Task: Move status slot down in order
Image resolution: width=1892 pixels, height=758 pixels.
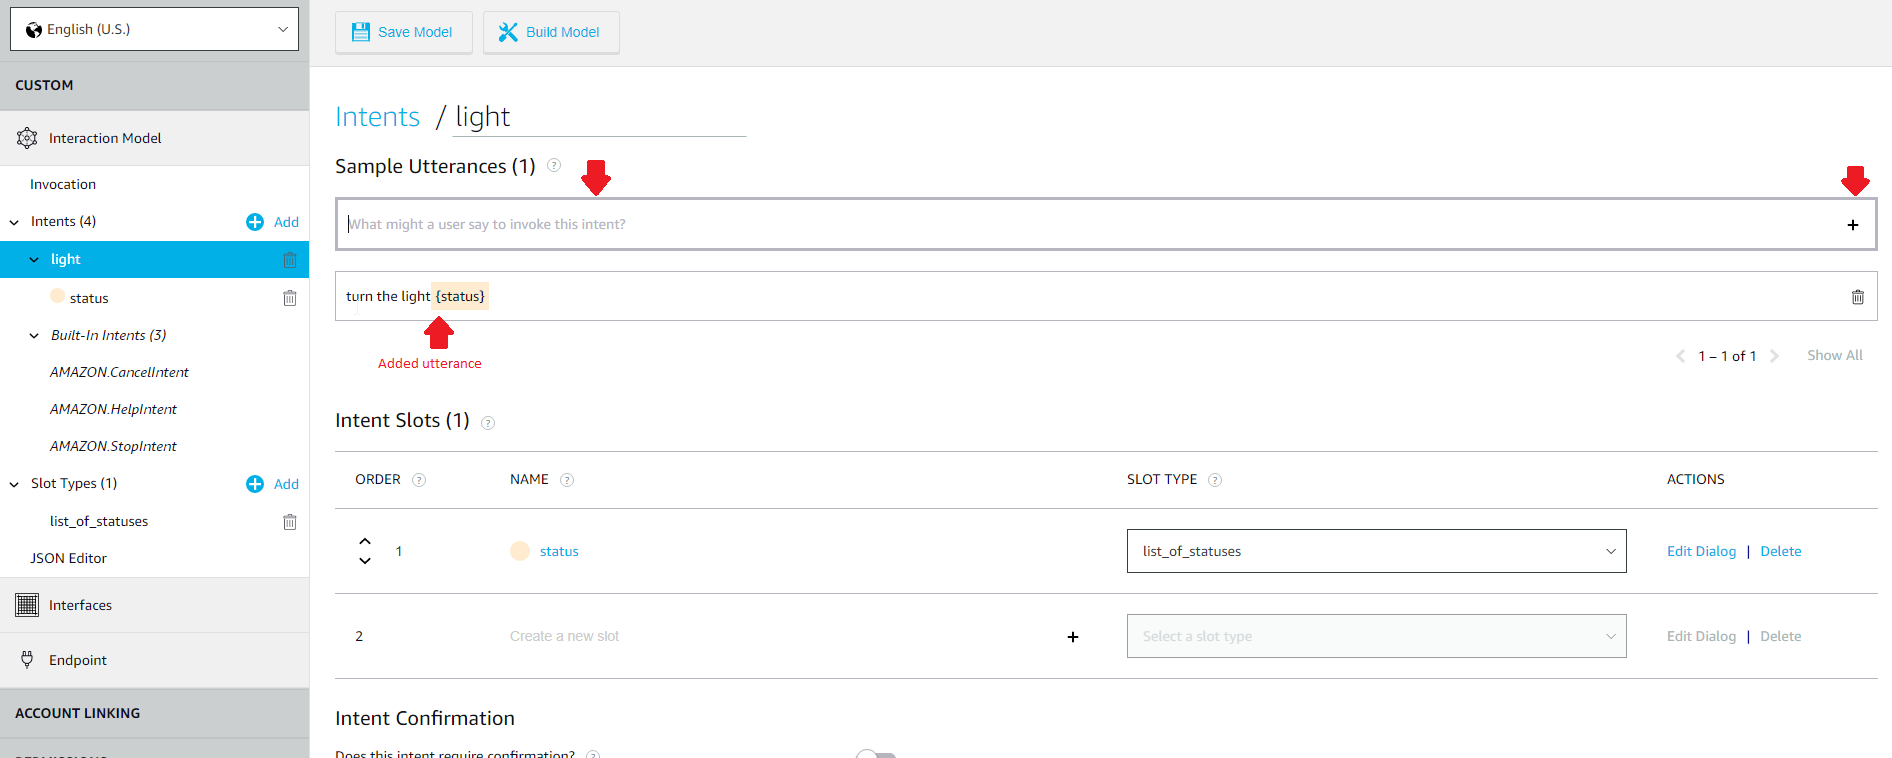Action: coord(365,561)
